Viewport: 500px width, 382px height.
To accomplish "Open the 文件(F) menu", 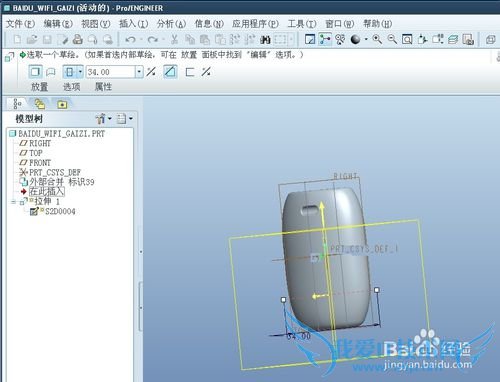I will click(x=20, y=24).
